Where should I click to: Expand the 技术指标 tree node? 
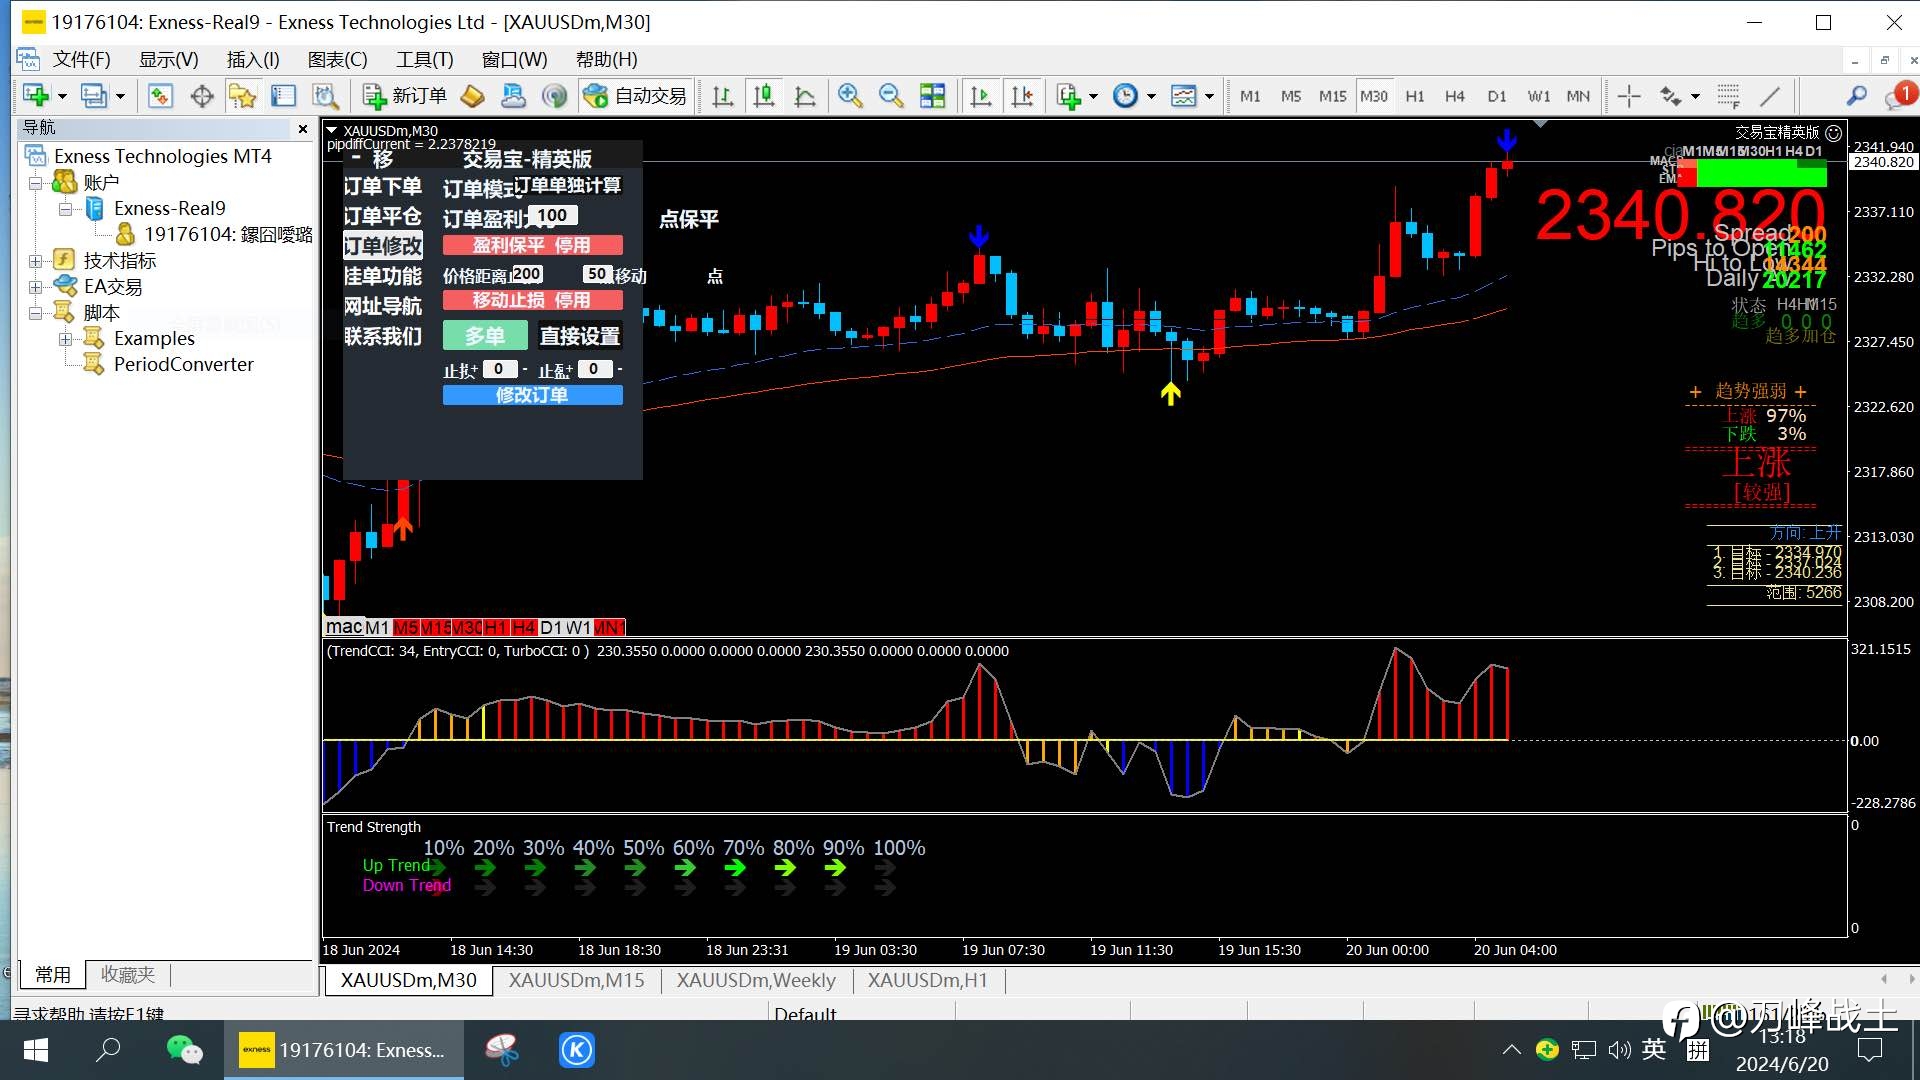35,261
